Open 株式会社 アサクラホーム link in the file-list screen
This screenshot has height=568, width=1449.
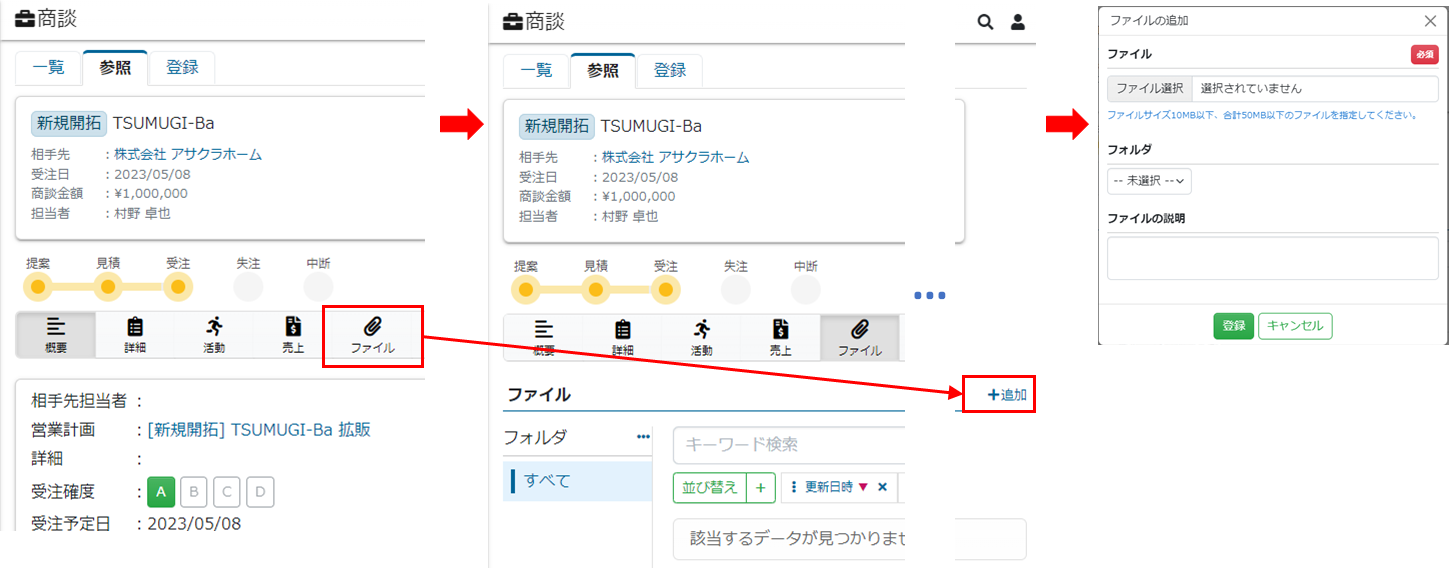(675, 158)
